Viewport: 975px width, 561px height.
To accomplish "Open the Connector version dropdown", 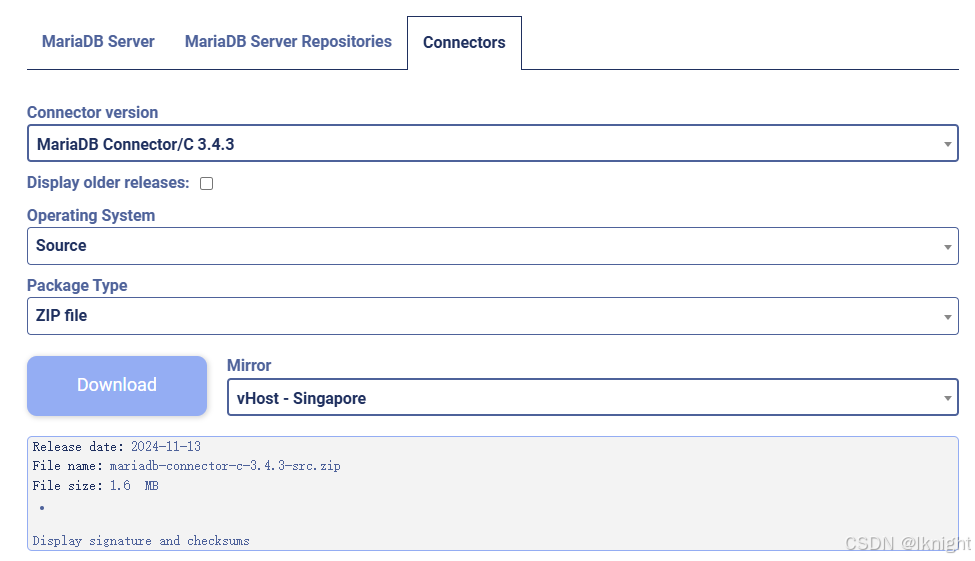I will 492,144.
